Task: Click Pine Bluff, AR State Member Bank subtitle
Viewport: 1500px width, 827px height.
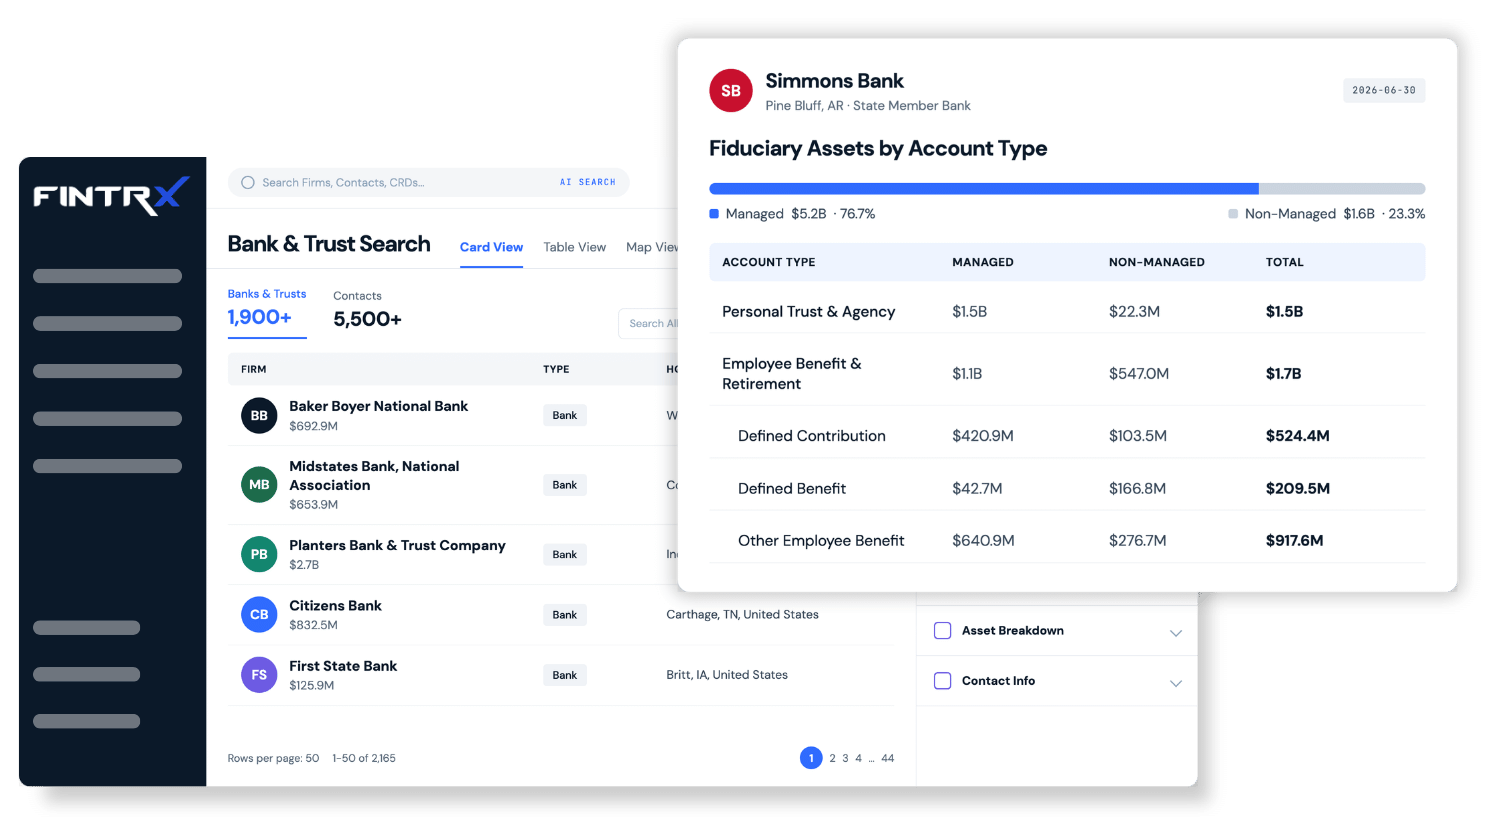Action: tap(868, 106)
